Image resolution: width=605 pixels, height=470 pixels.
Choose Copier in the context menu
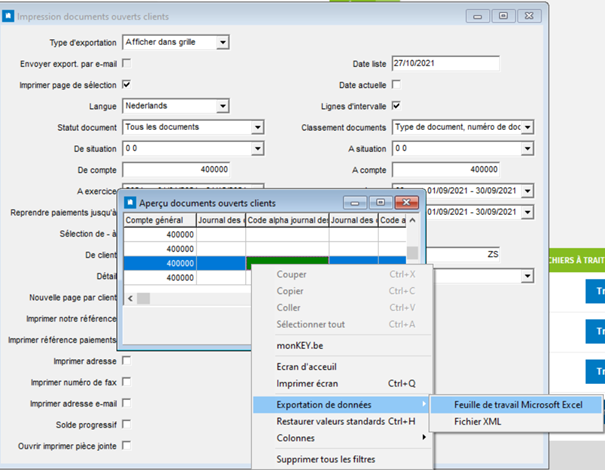click(341, 291)
